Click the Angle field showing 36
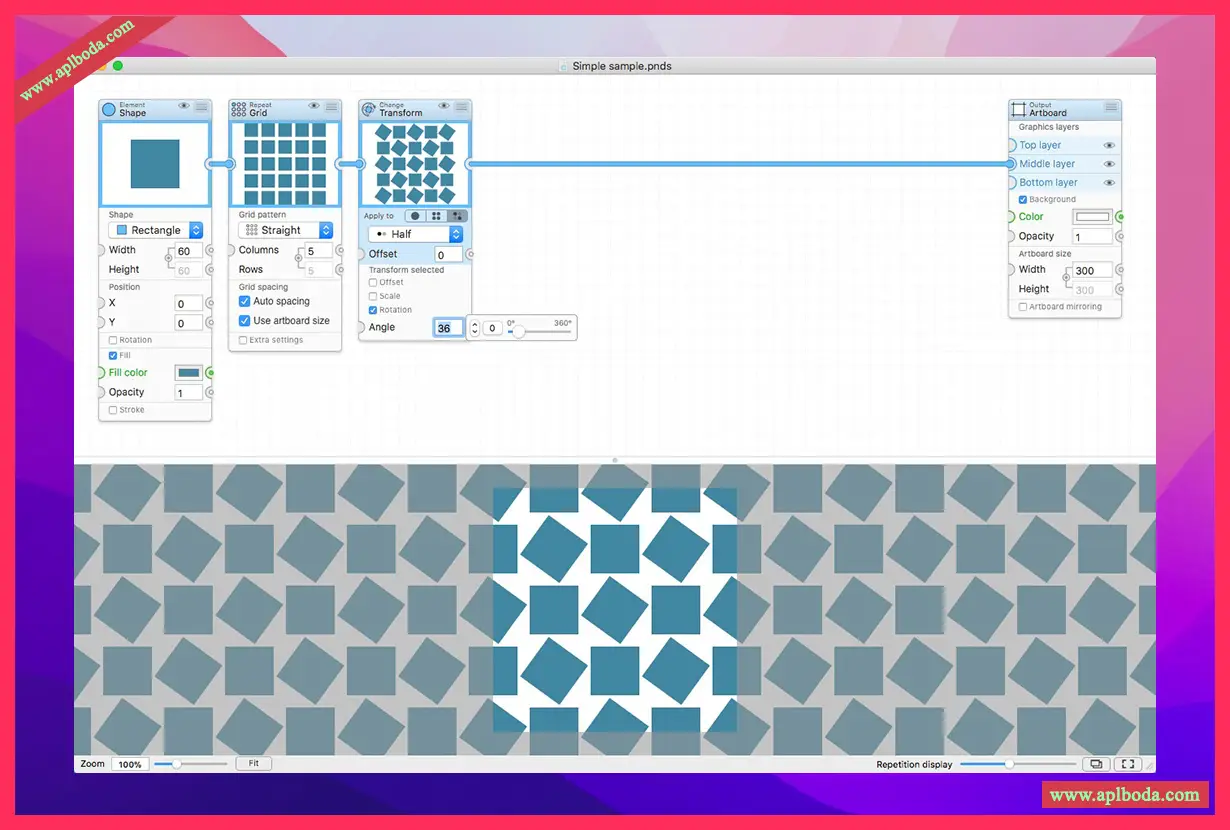 click(x=448, y=328)
